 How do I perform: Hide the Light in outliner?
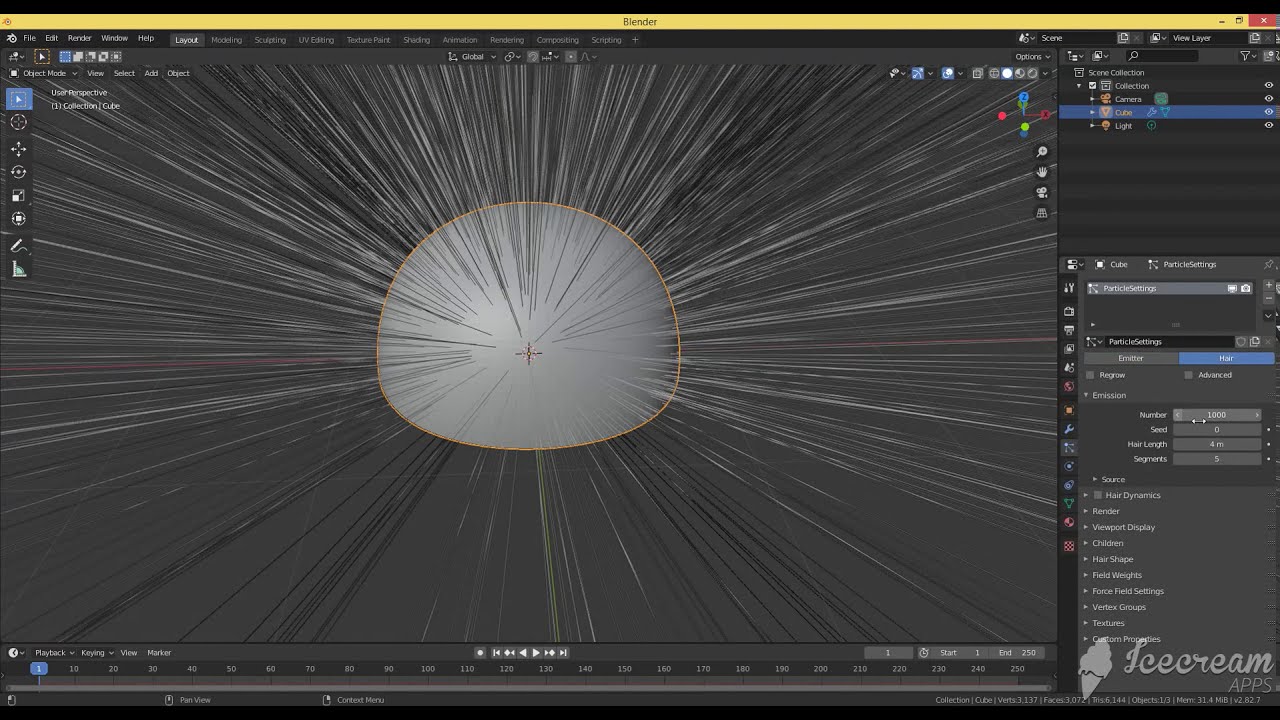[x=1269, y=125]
